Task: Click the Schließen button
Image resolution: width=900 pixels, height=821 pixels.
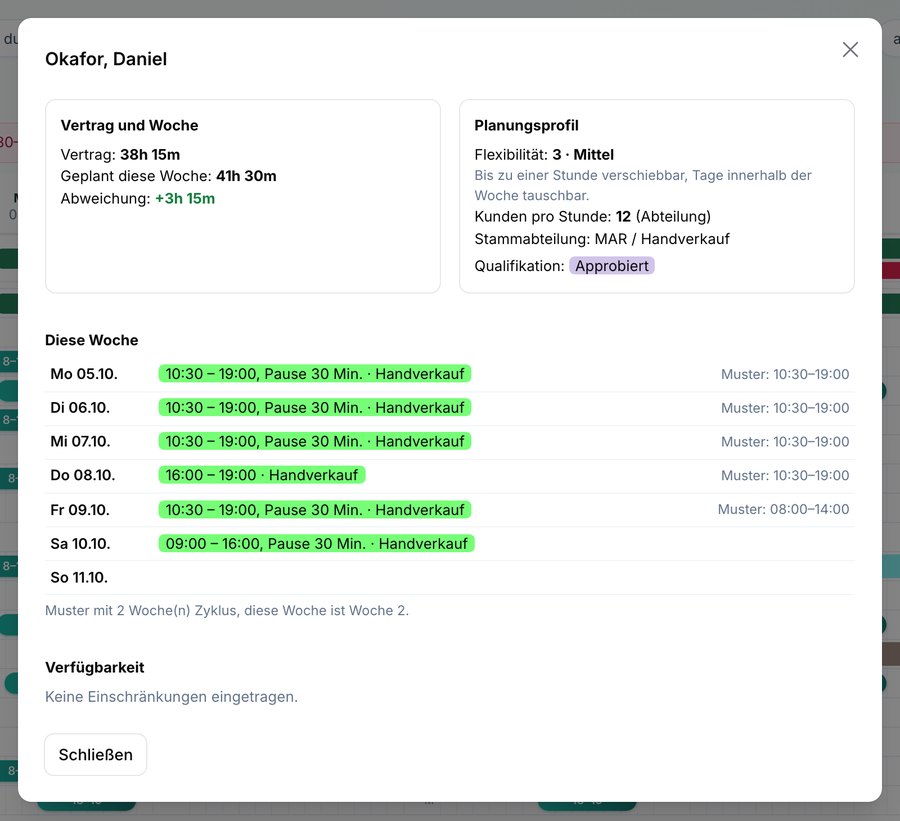Action: click(96, 754)
